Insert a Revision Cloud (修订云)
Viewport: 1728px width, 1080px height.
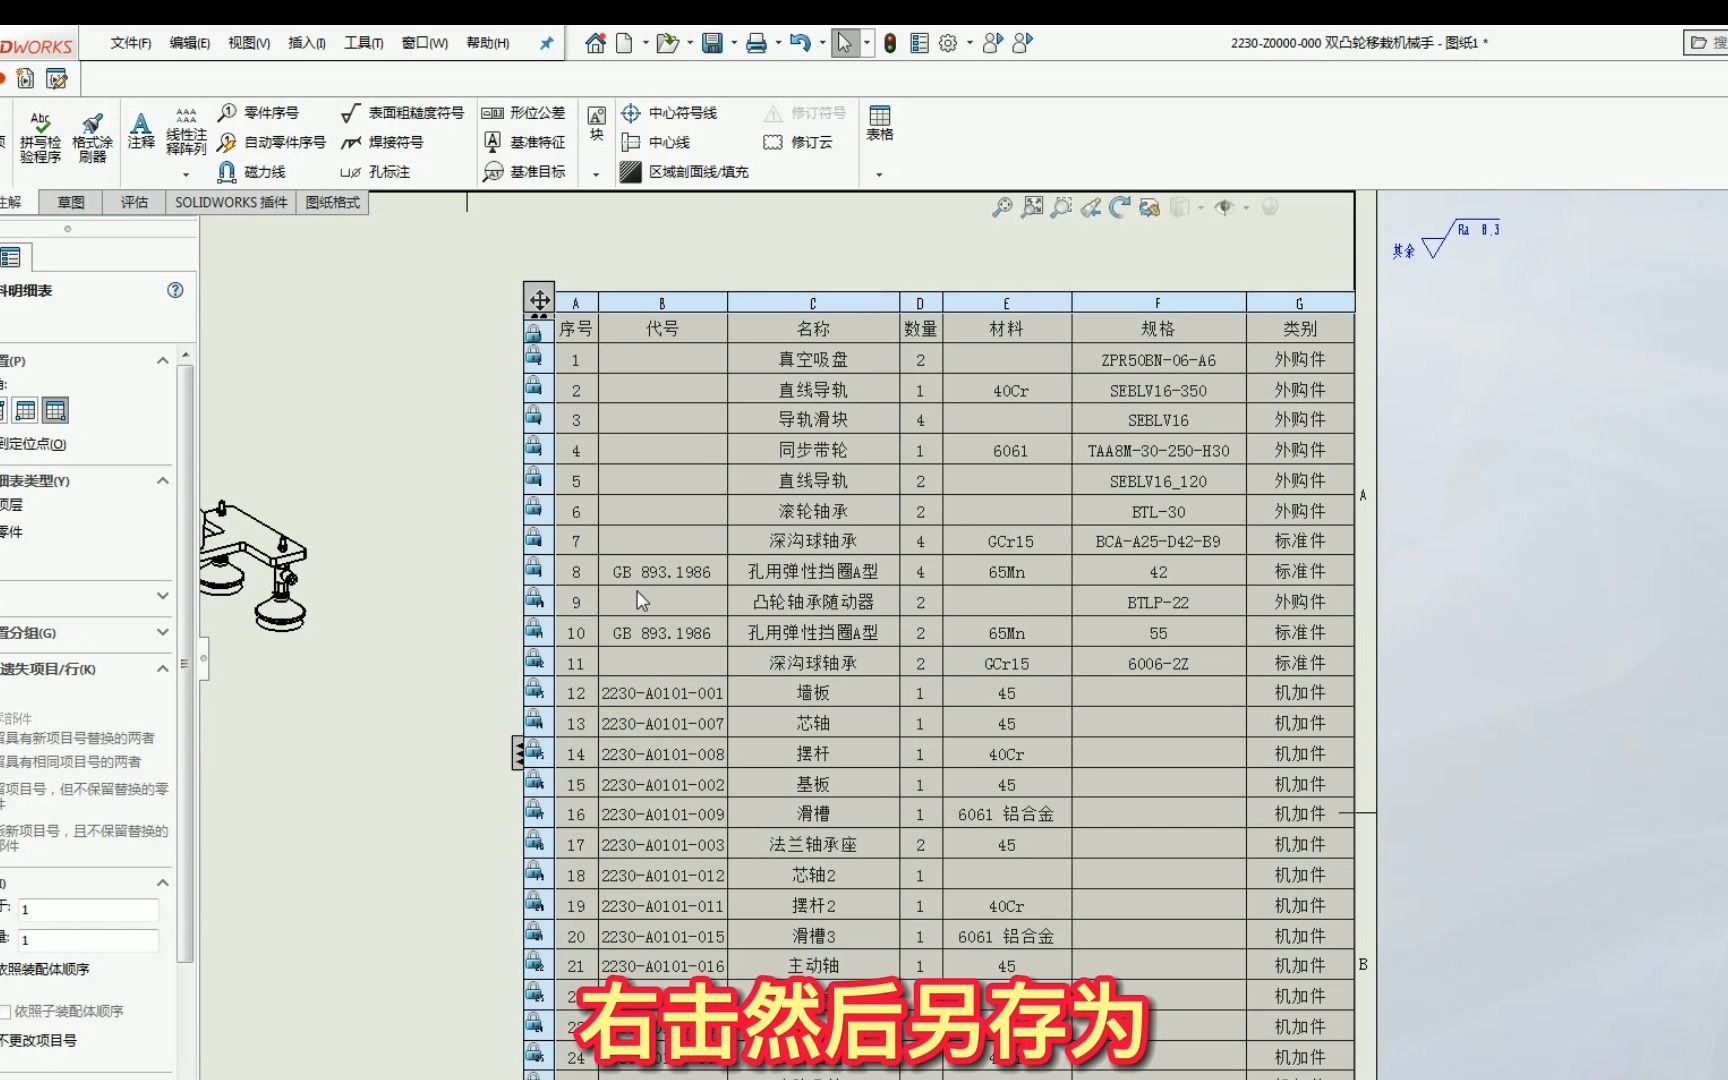pos(798,142)
